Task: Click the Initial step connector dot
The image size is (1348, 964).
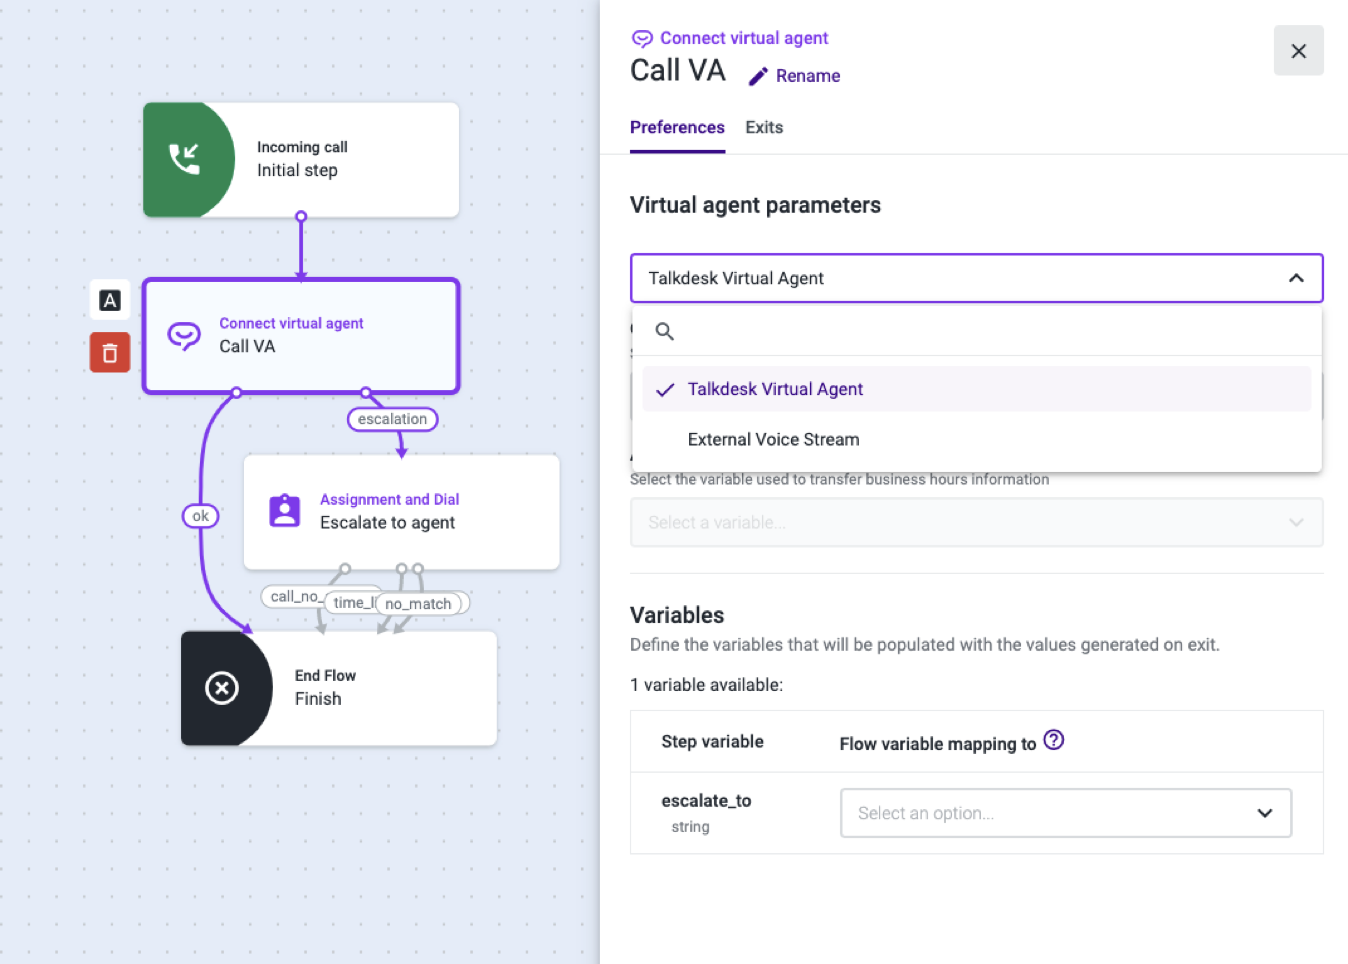Action: 301,216
